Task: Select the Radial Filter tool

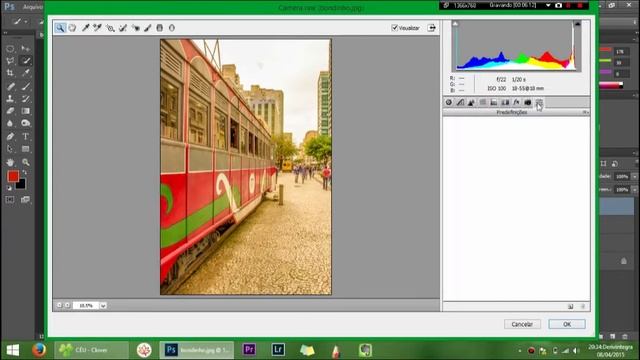Action: (x=172, y=28)
